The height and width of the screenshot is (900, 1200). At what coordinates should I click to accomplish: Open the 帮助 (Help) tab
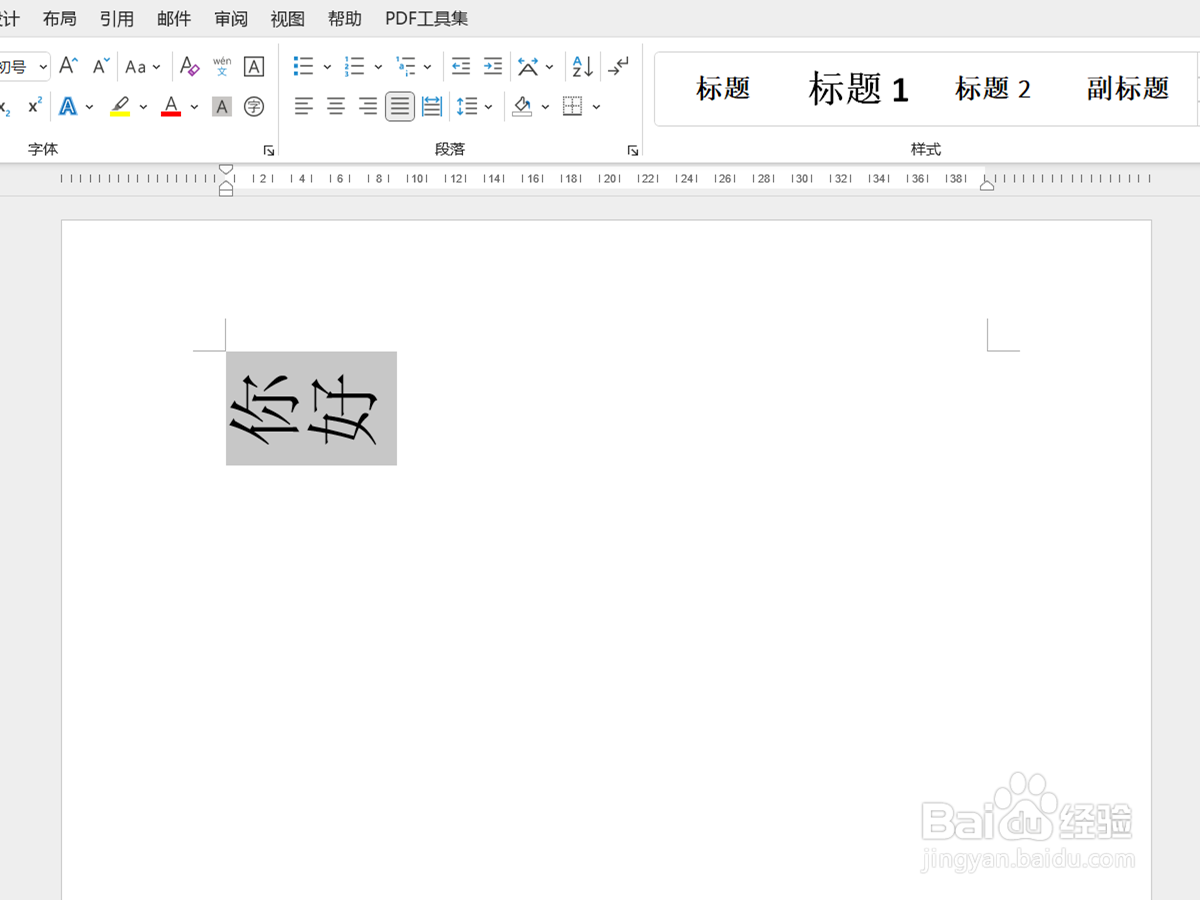click(345, 18)
